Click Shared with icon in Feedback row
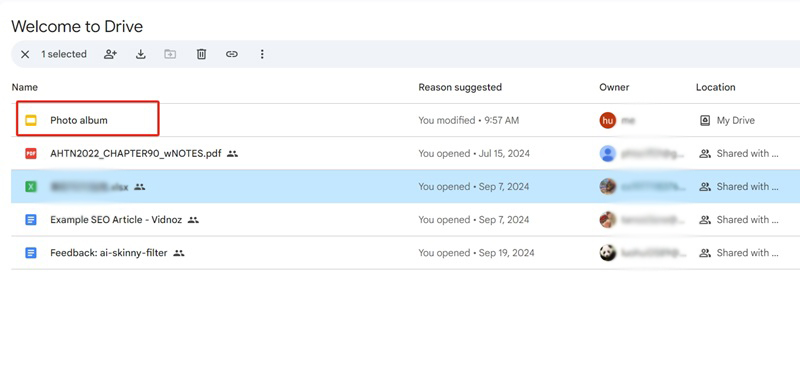 pyautogui.click(x=705, y=253)
